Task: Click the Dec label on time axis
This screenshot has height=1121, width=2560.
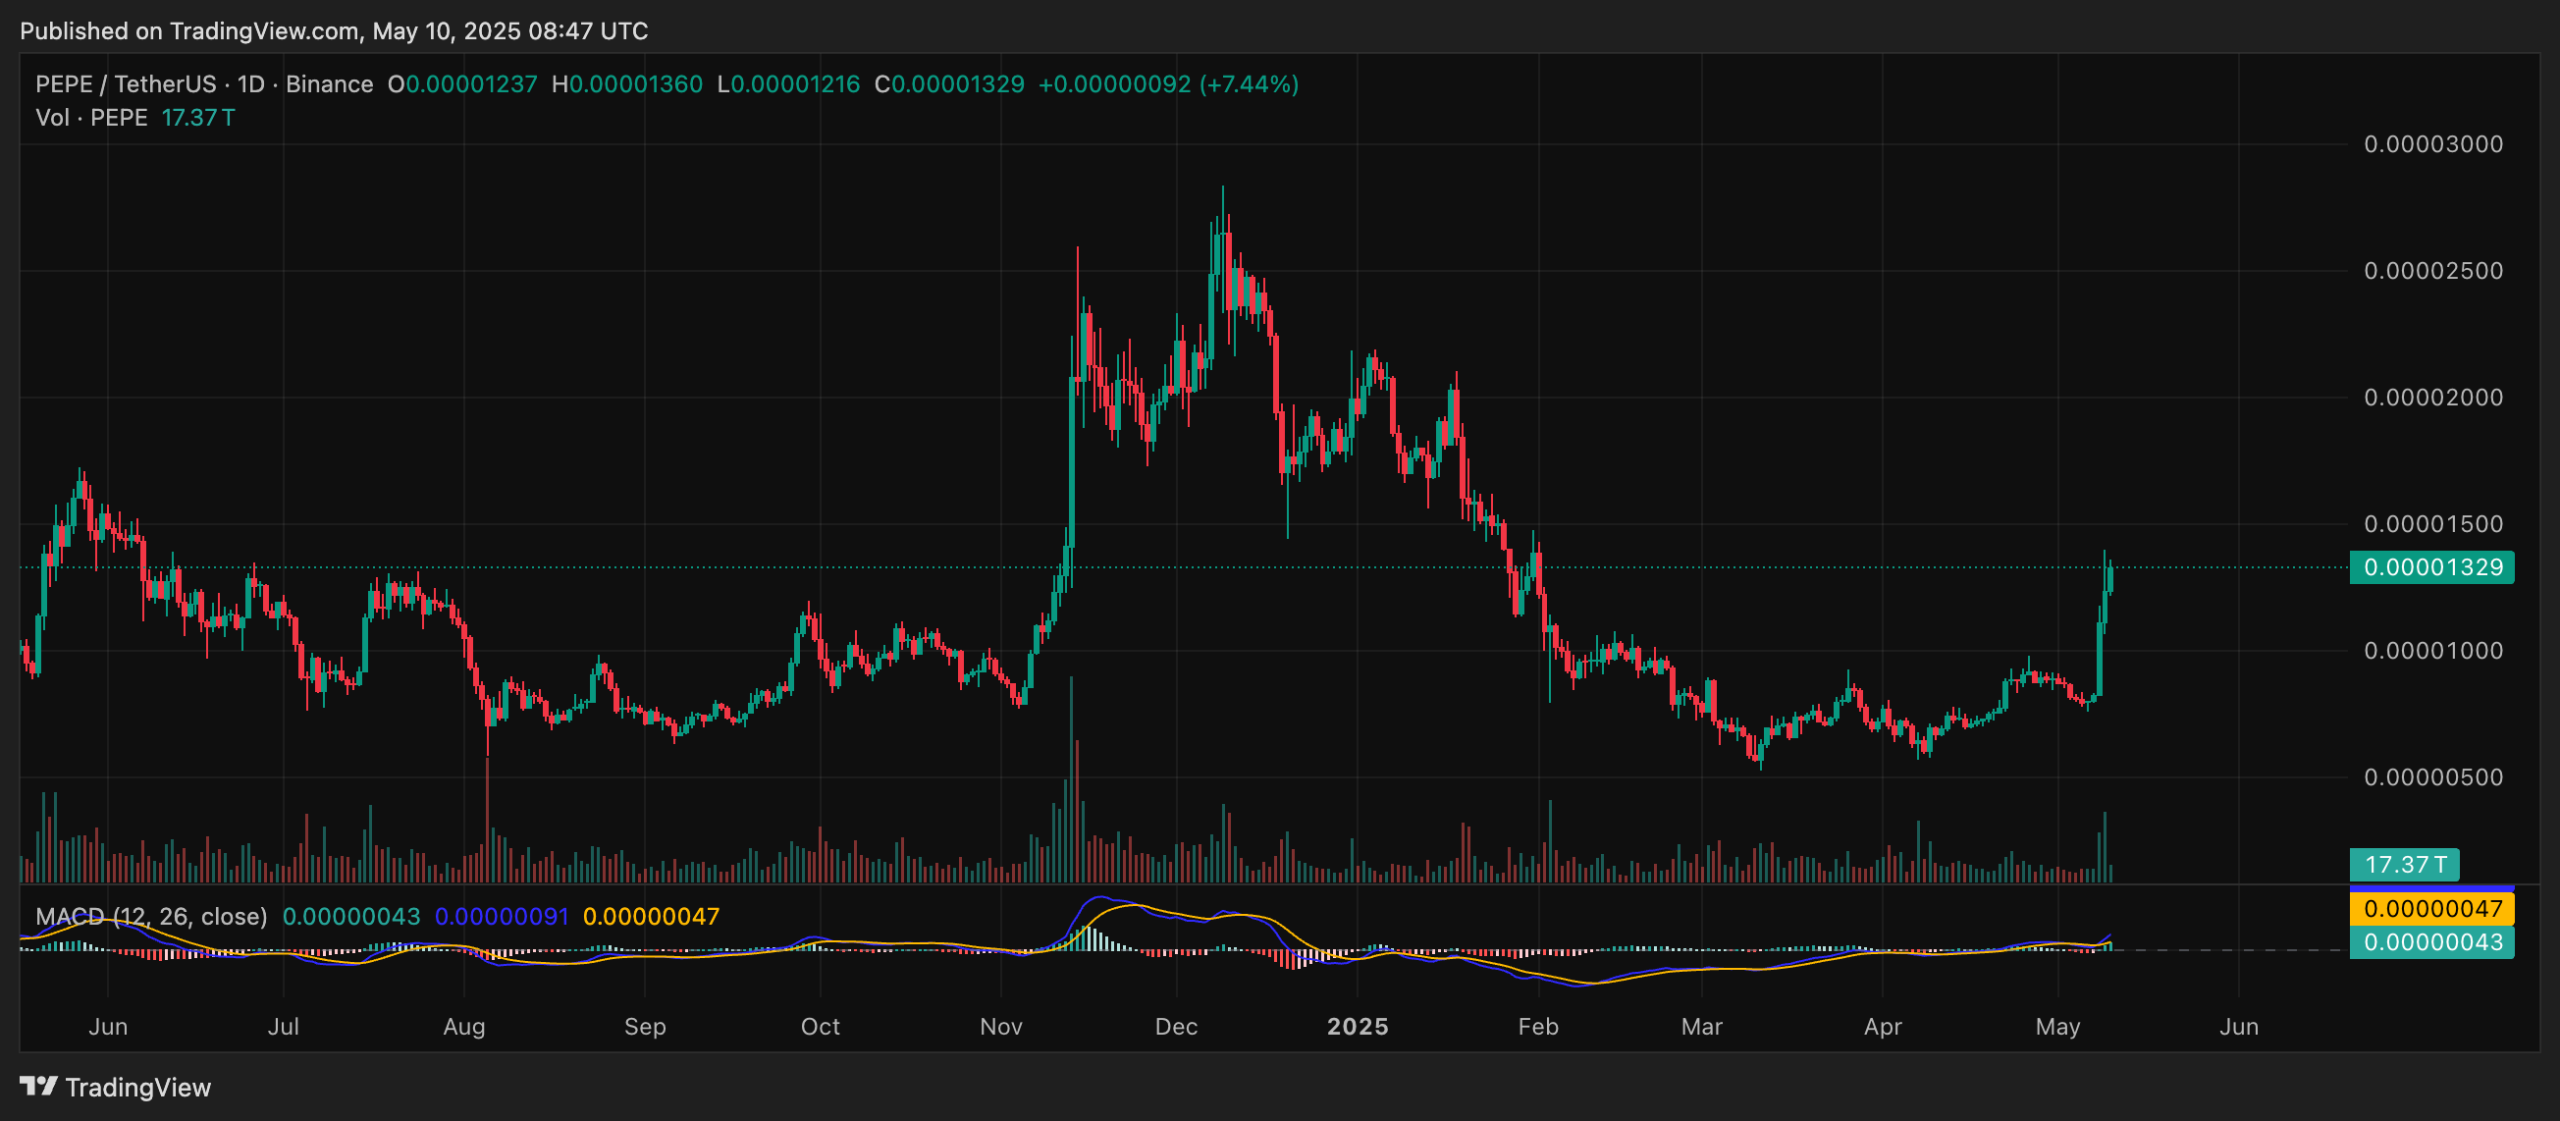Action: click(1176, 1027)
